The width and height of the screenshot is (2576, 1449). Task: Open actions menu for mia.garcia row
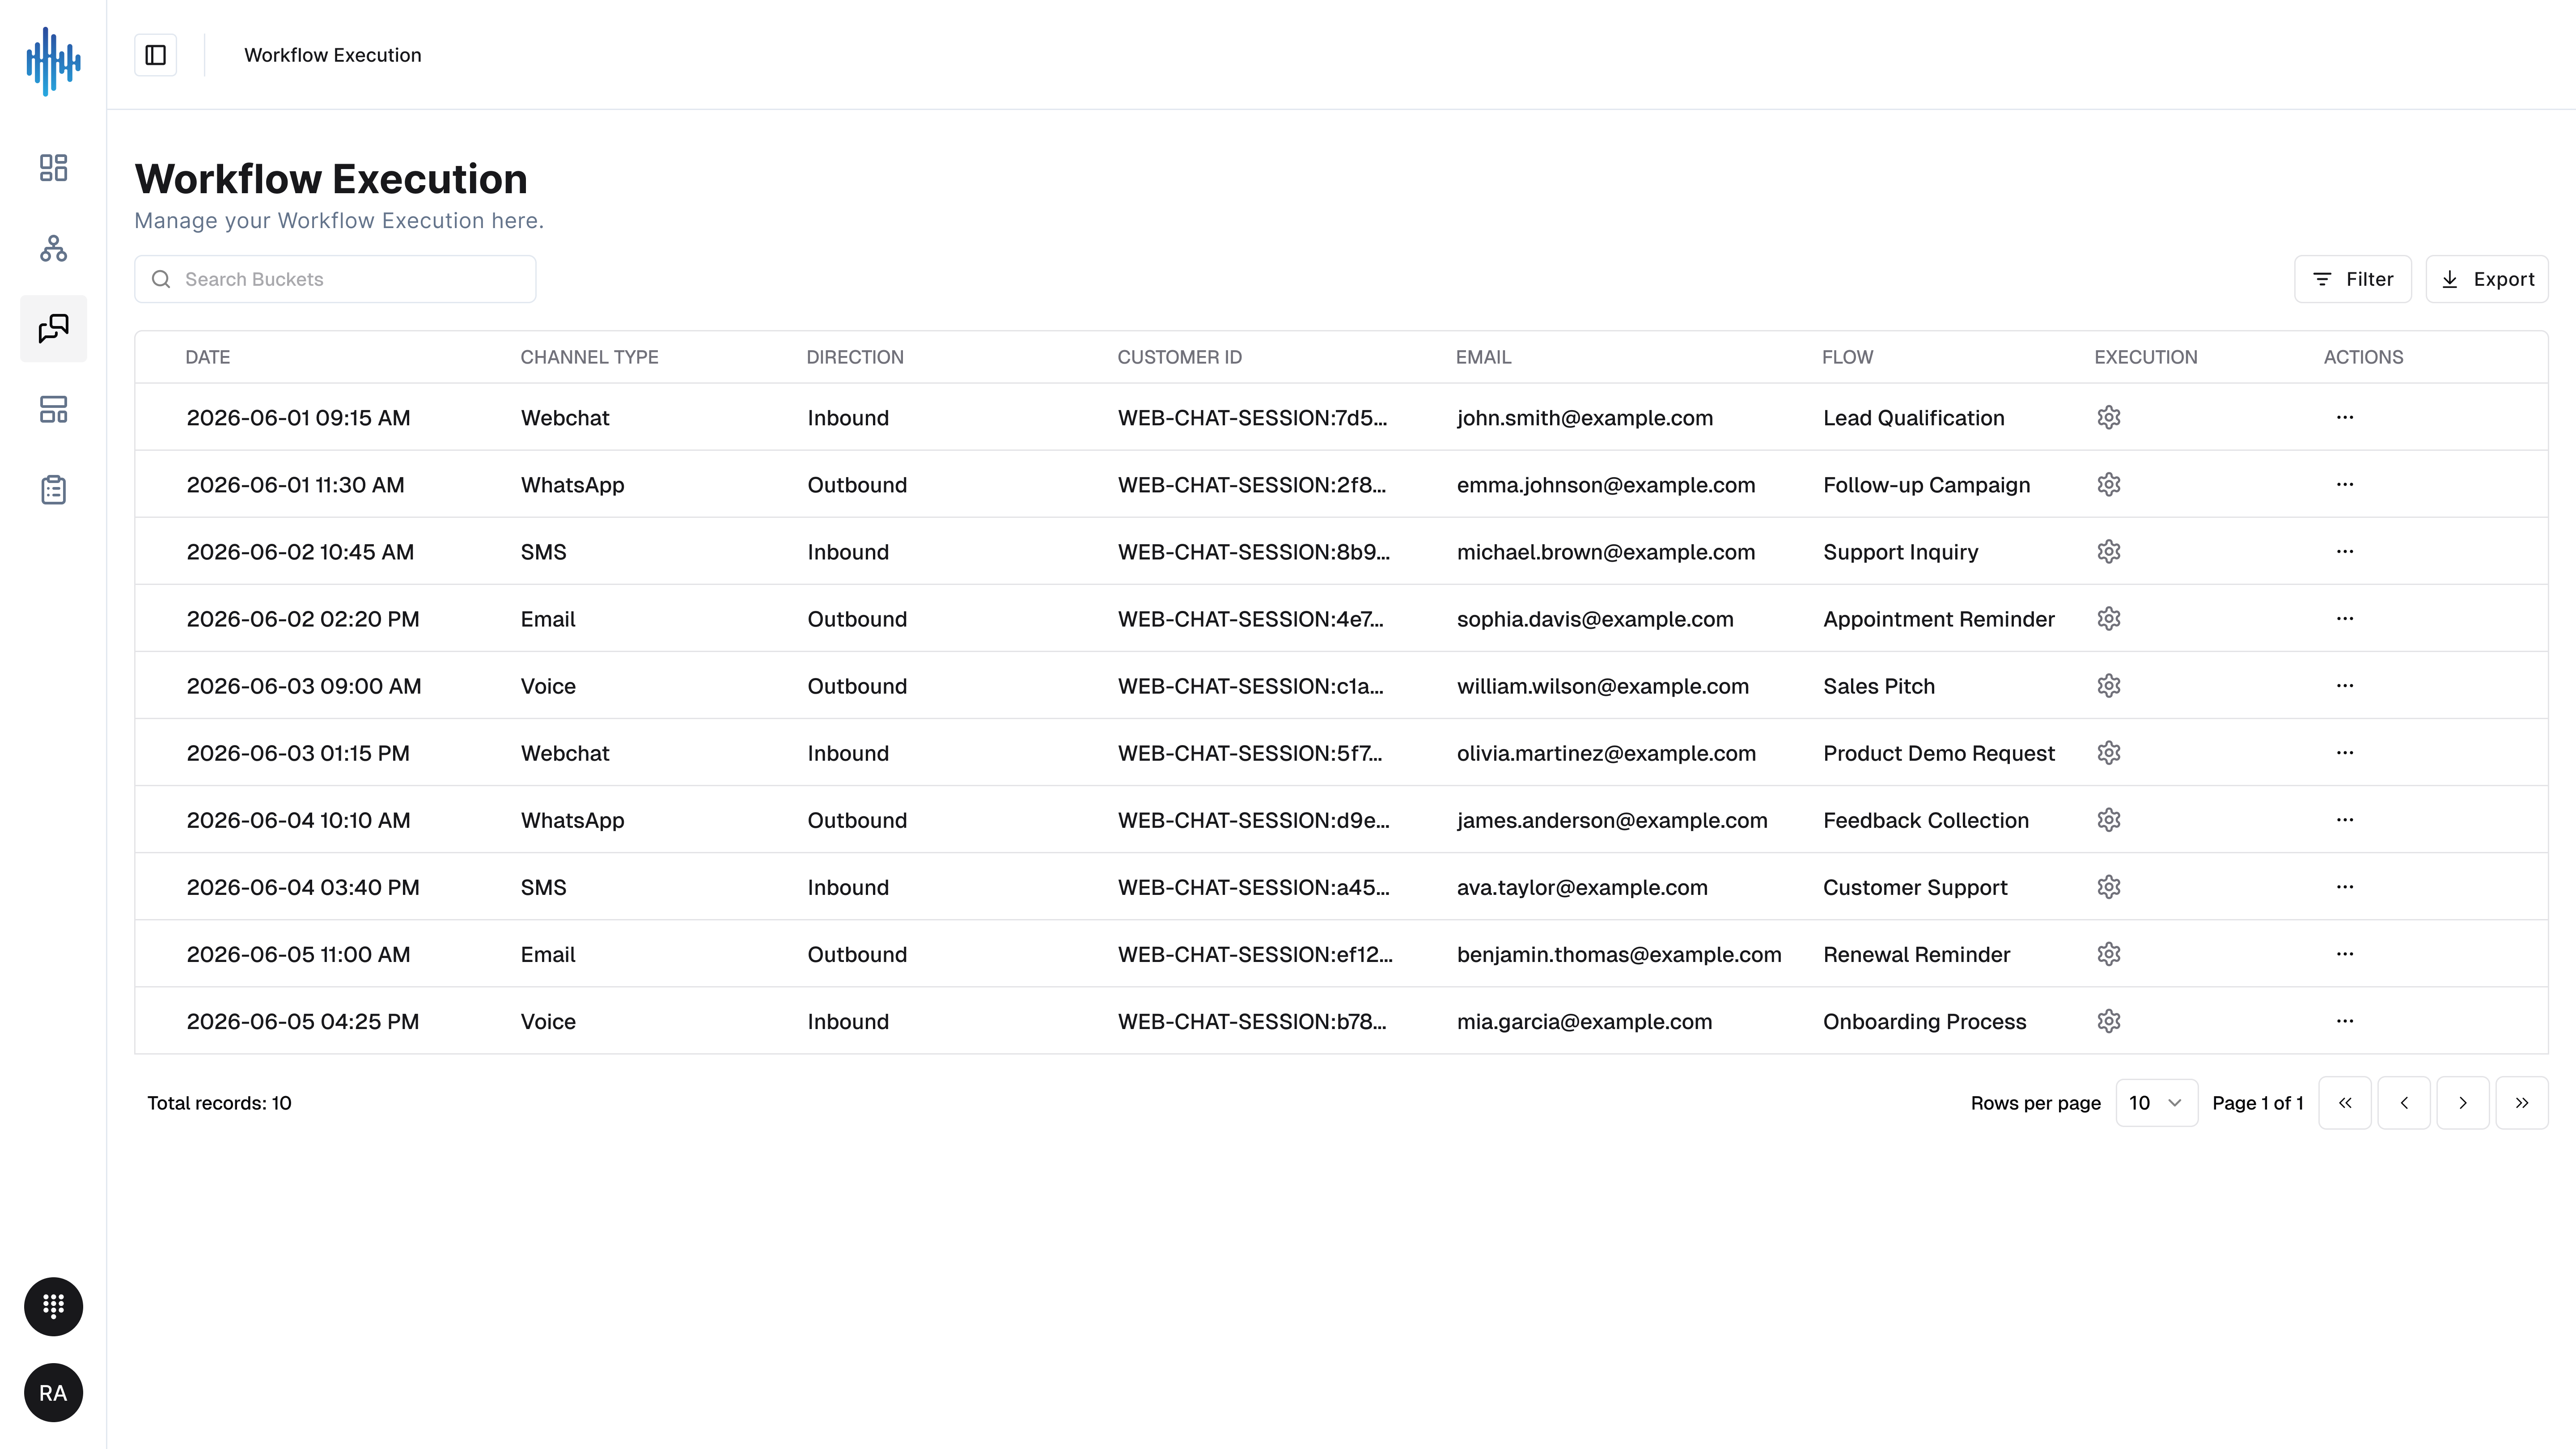pyautogui.click(x=2345, y=1020)
